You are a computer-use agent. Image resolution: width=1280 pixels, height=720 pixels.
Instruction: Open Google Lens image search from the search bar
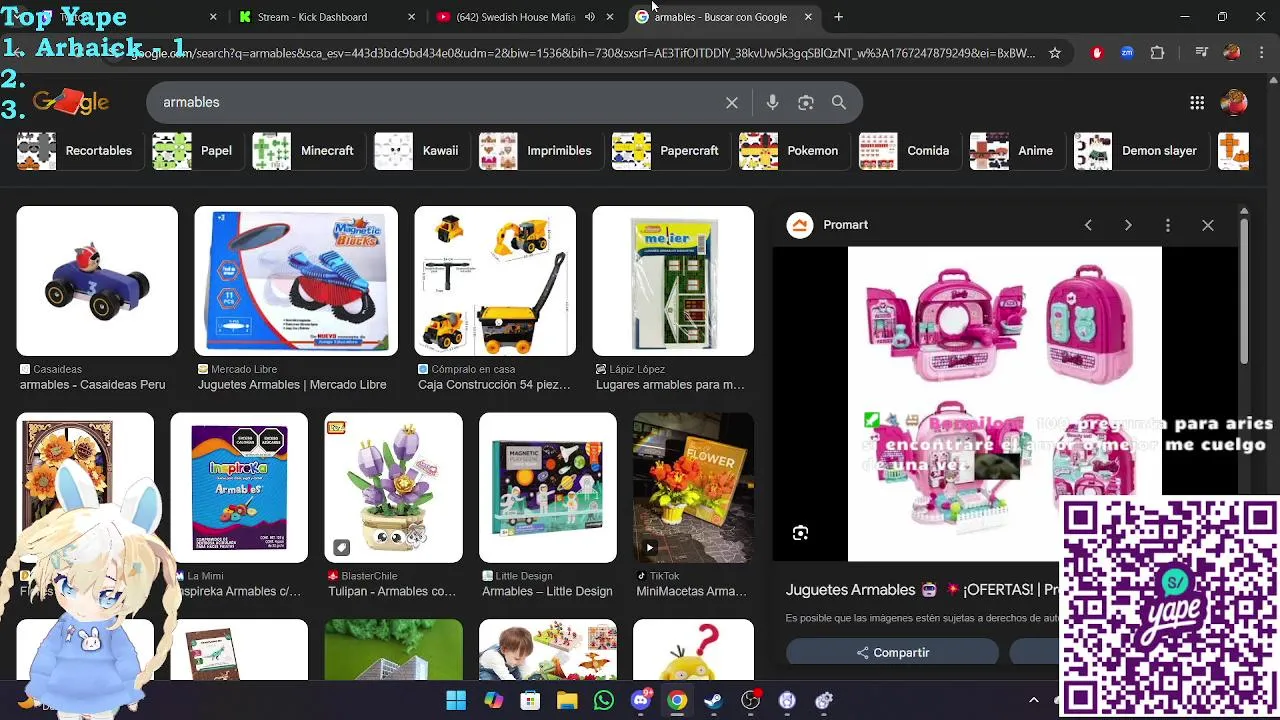tap(806, 102)
